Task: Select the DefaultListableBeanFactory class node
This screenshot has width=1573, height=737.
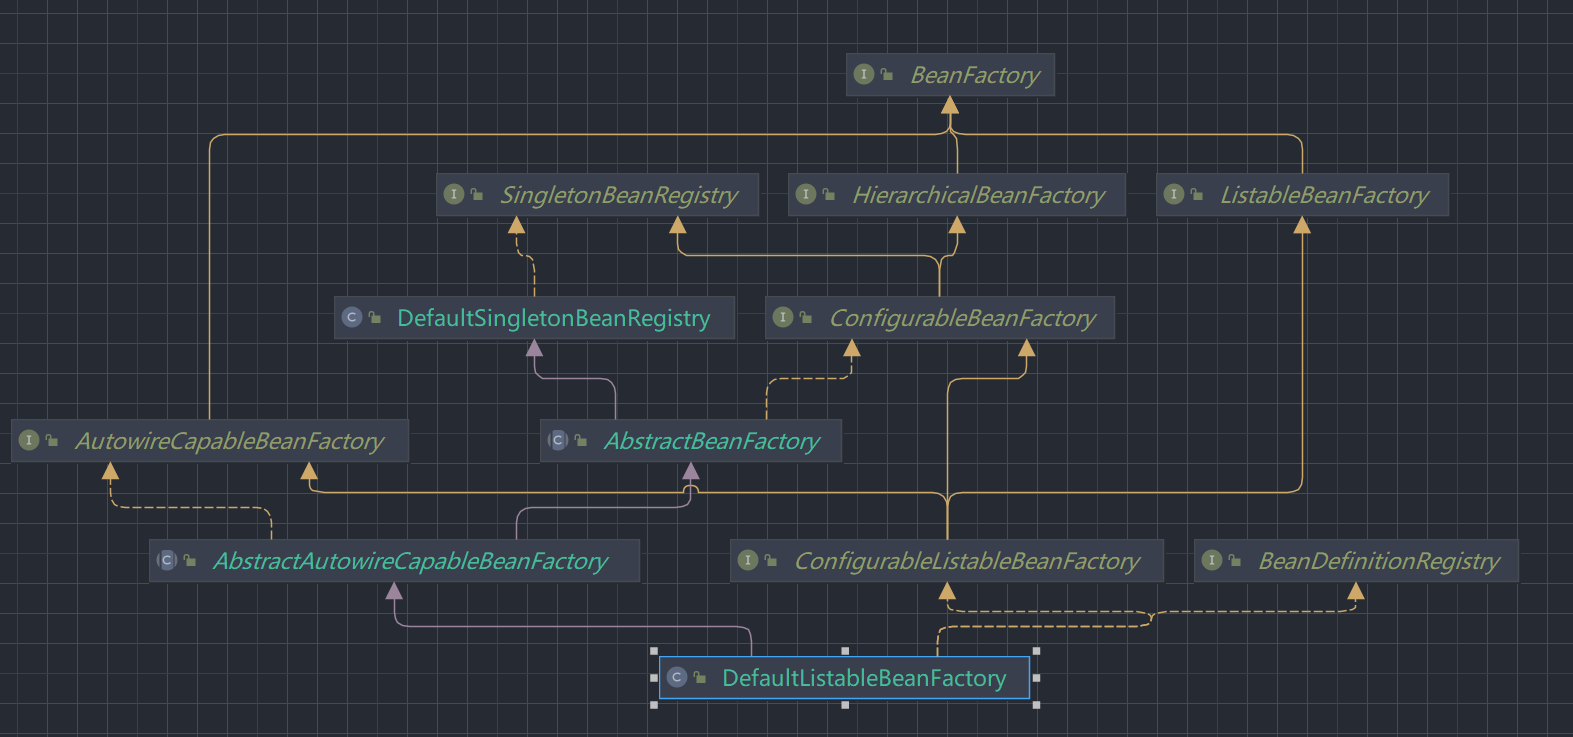Action: click(845, 678)
